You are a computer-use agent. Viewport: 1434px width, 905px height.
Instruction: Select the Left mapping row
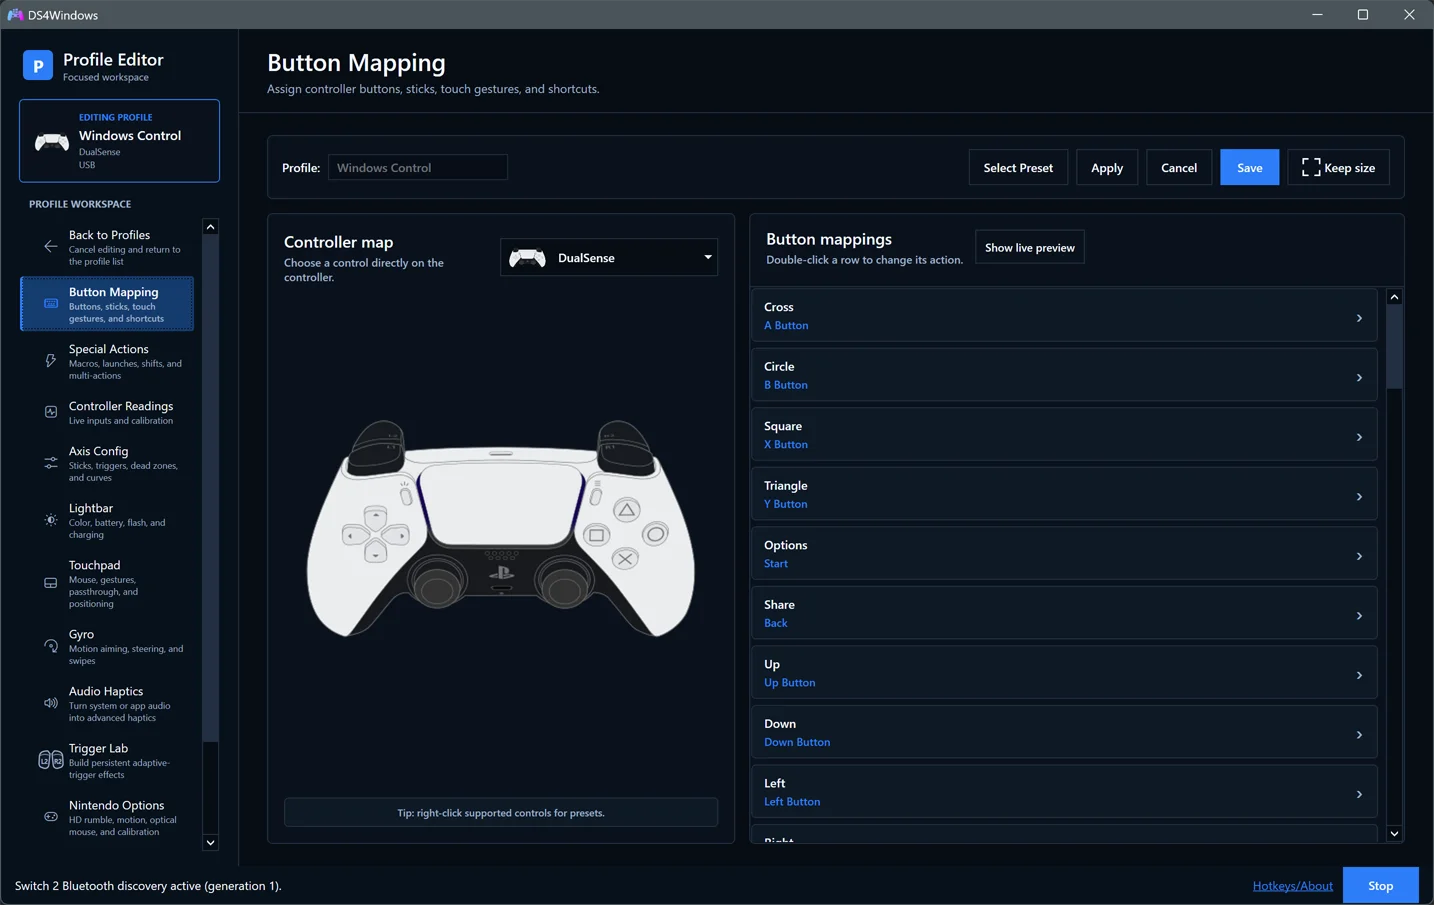pos(1064,792)
